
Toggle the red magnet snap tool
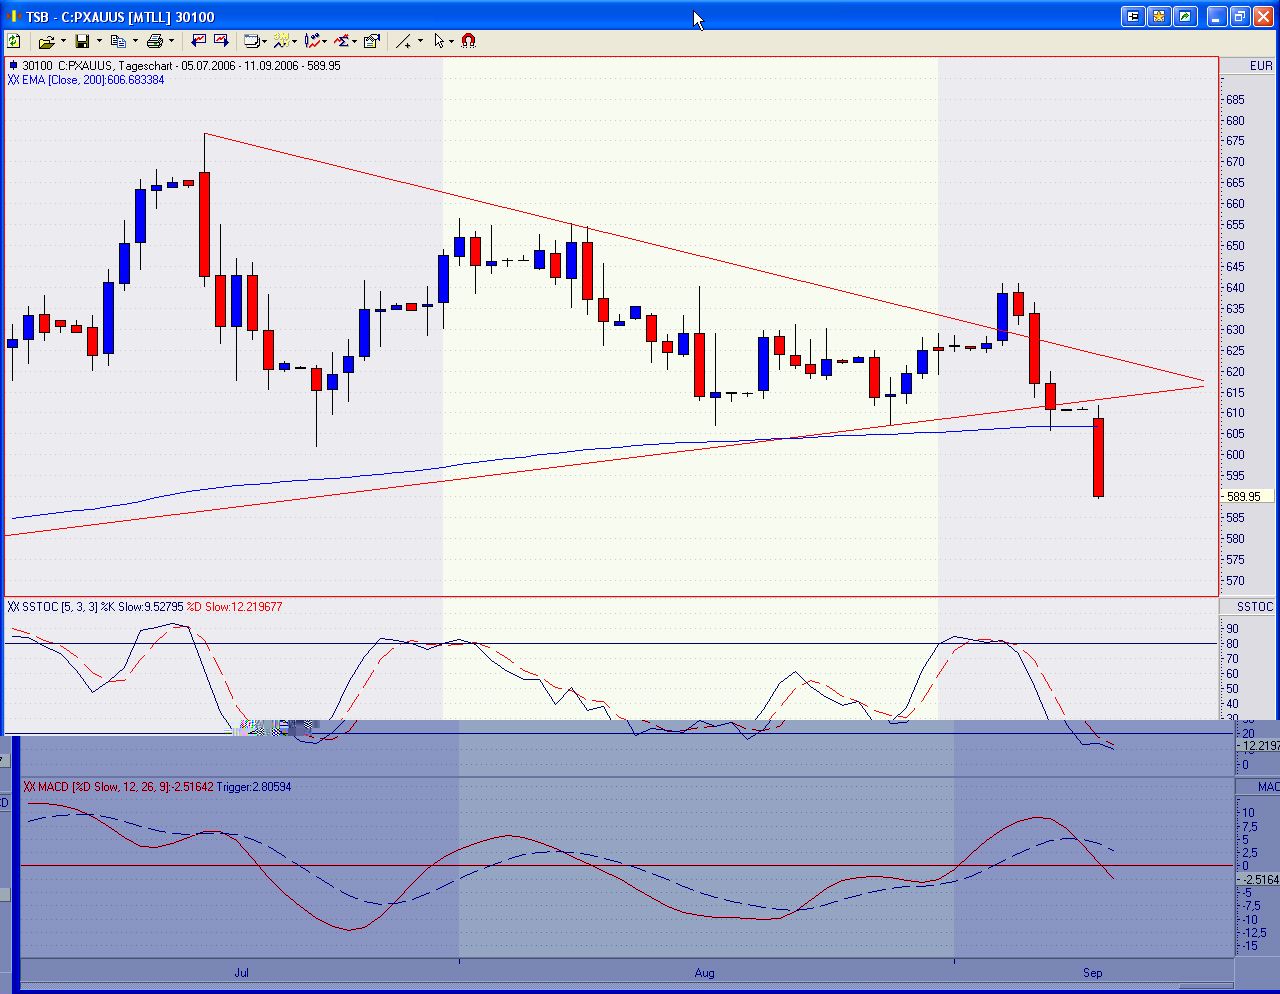click(468, 41)
